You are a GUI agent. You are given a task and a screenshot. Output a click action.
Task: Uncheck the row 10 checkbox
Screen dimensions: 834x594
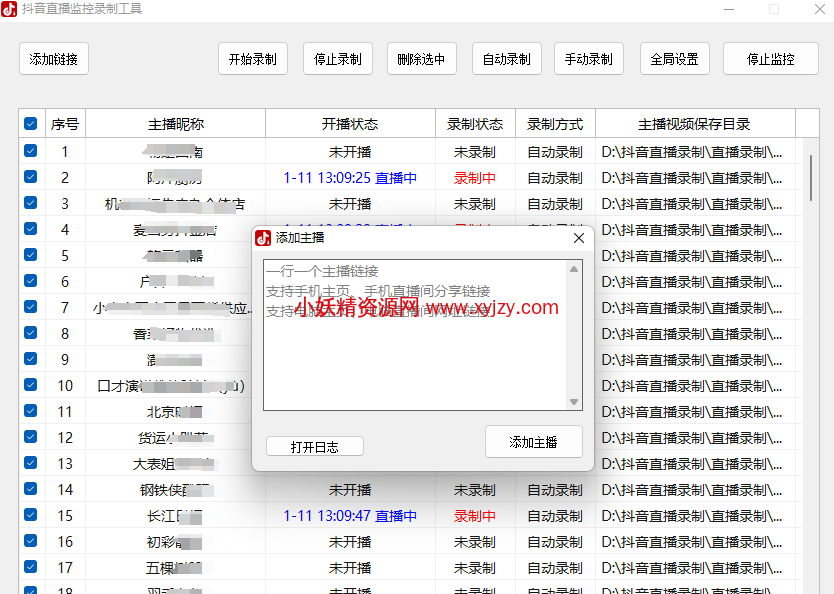[x=31, y=385]
